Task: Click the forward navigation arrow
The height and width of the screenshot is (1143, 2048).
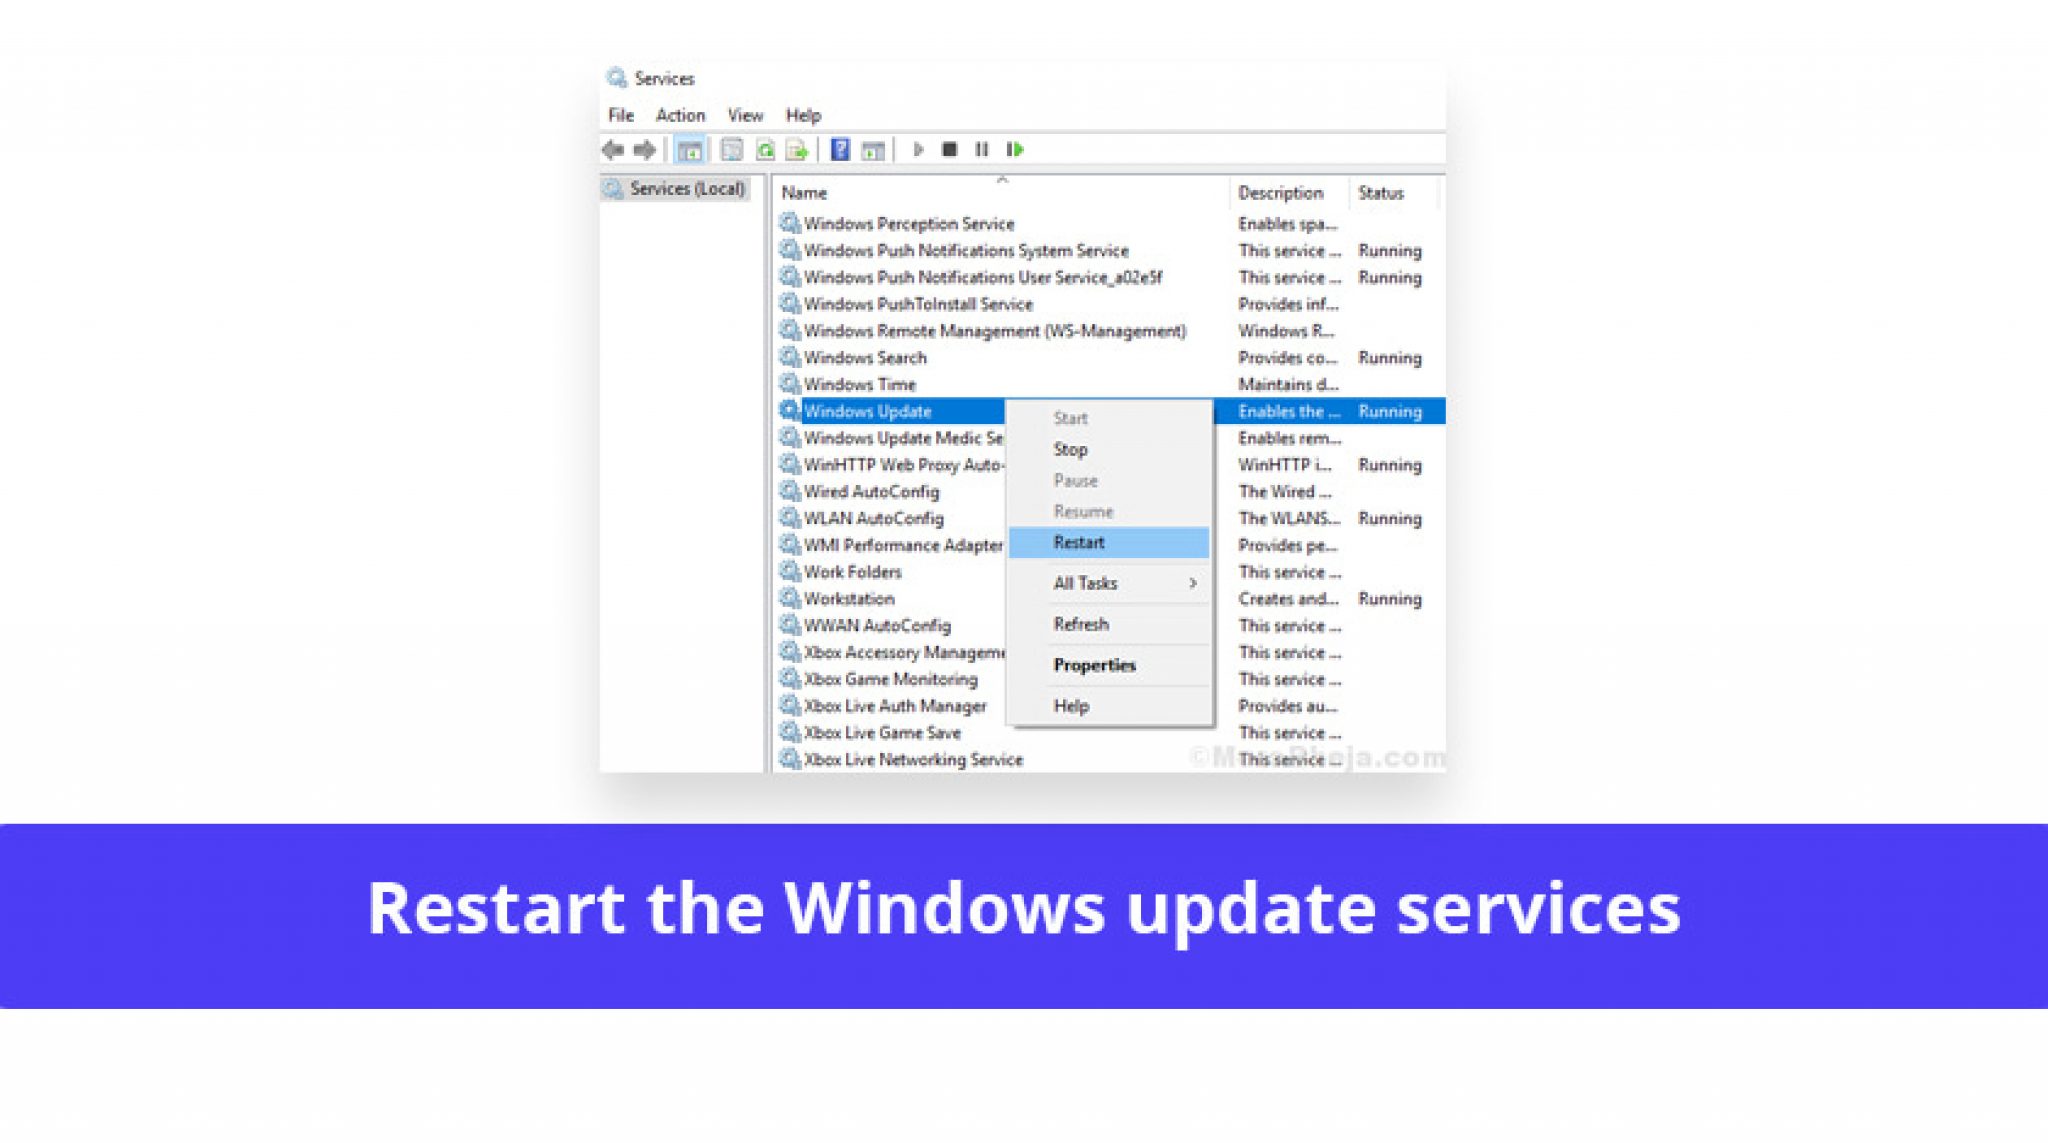Action: (645, 150)
